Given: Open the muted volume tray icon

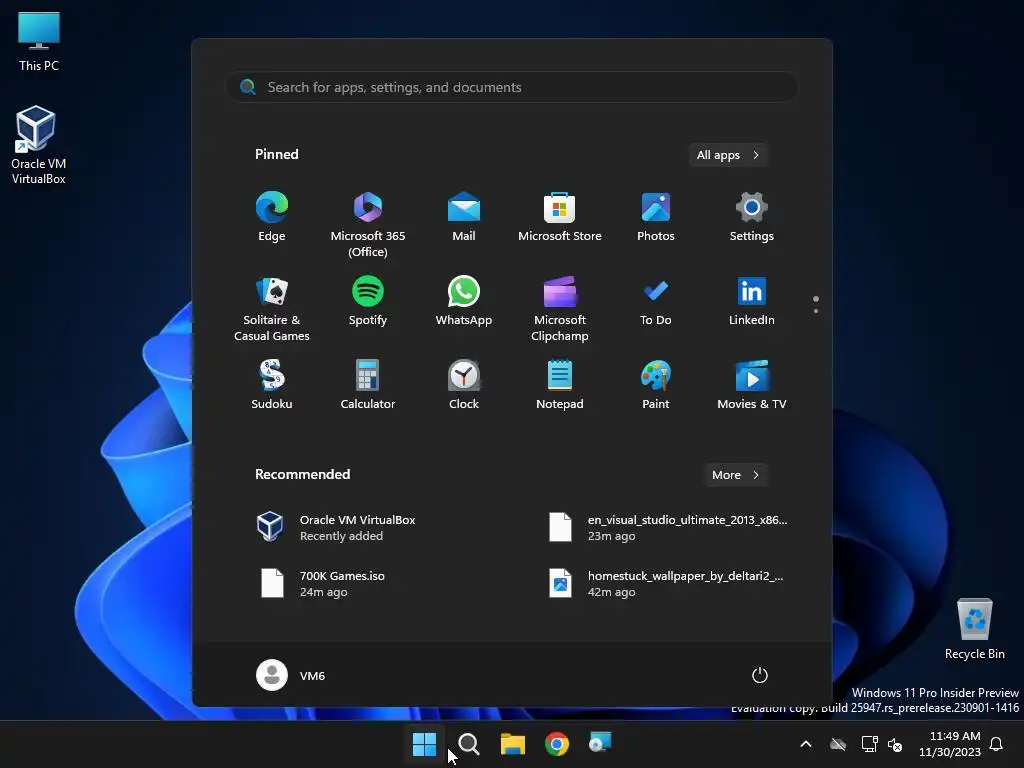Looking at the screenshot, I should 895,744.
